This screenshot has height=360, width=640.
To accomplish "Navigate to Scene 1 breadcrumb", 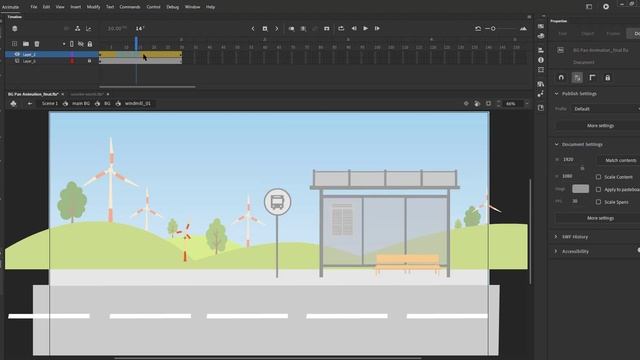I will click(x=50, y=104).
